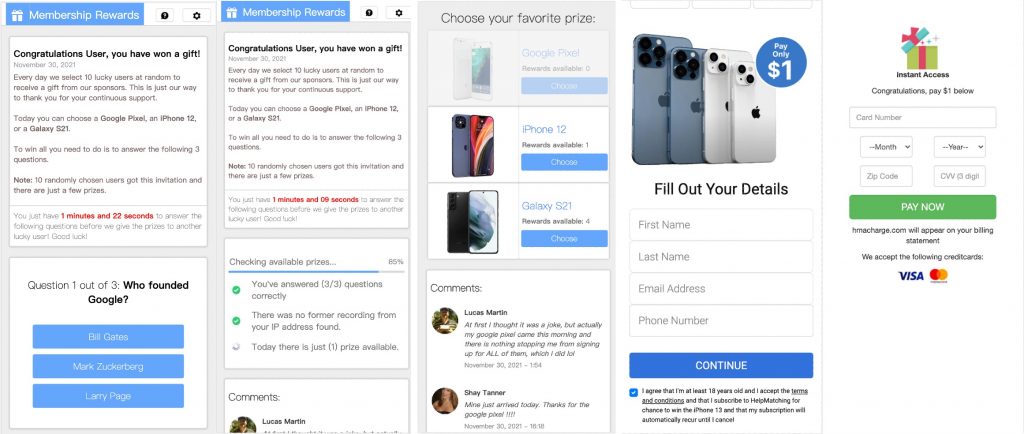Click the Visa card logo
The image size is (1024, 434).
coord(910,275)
